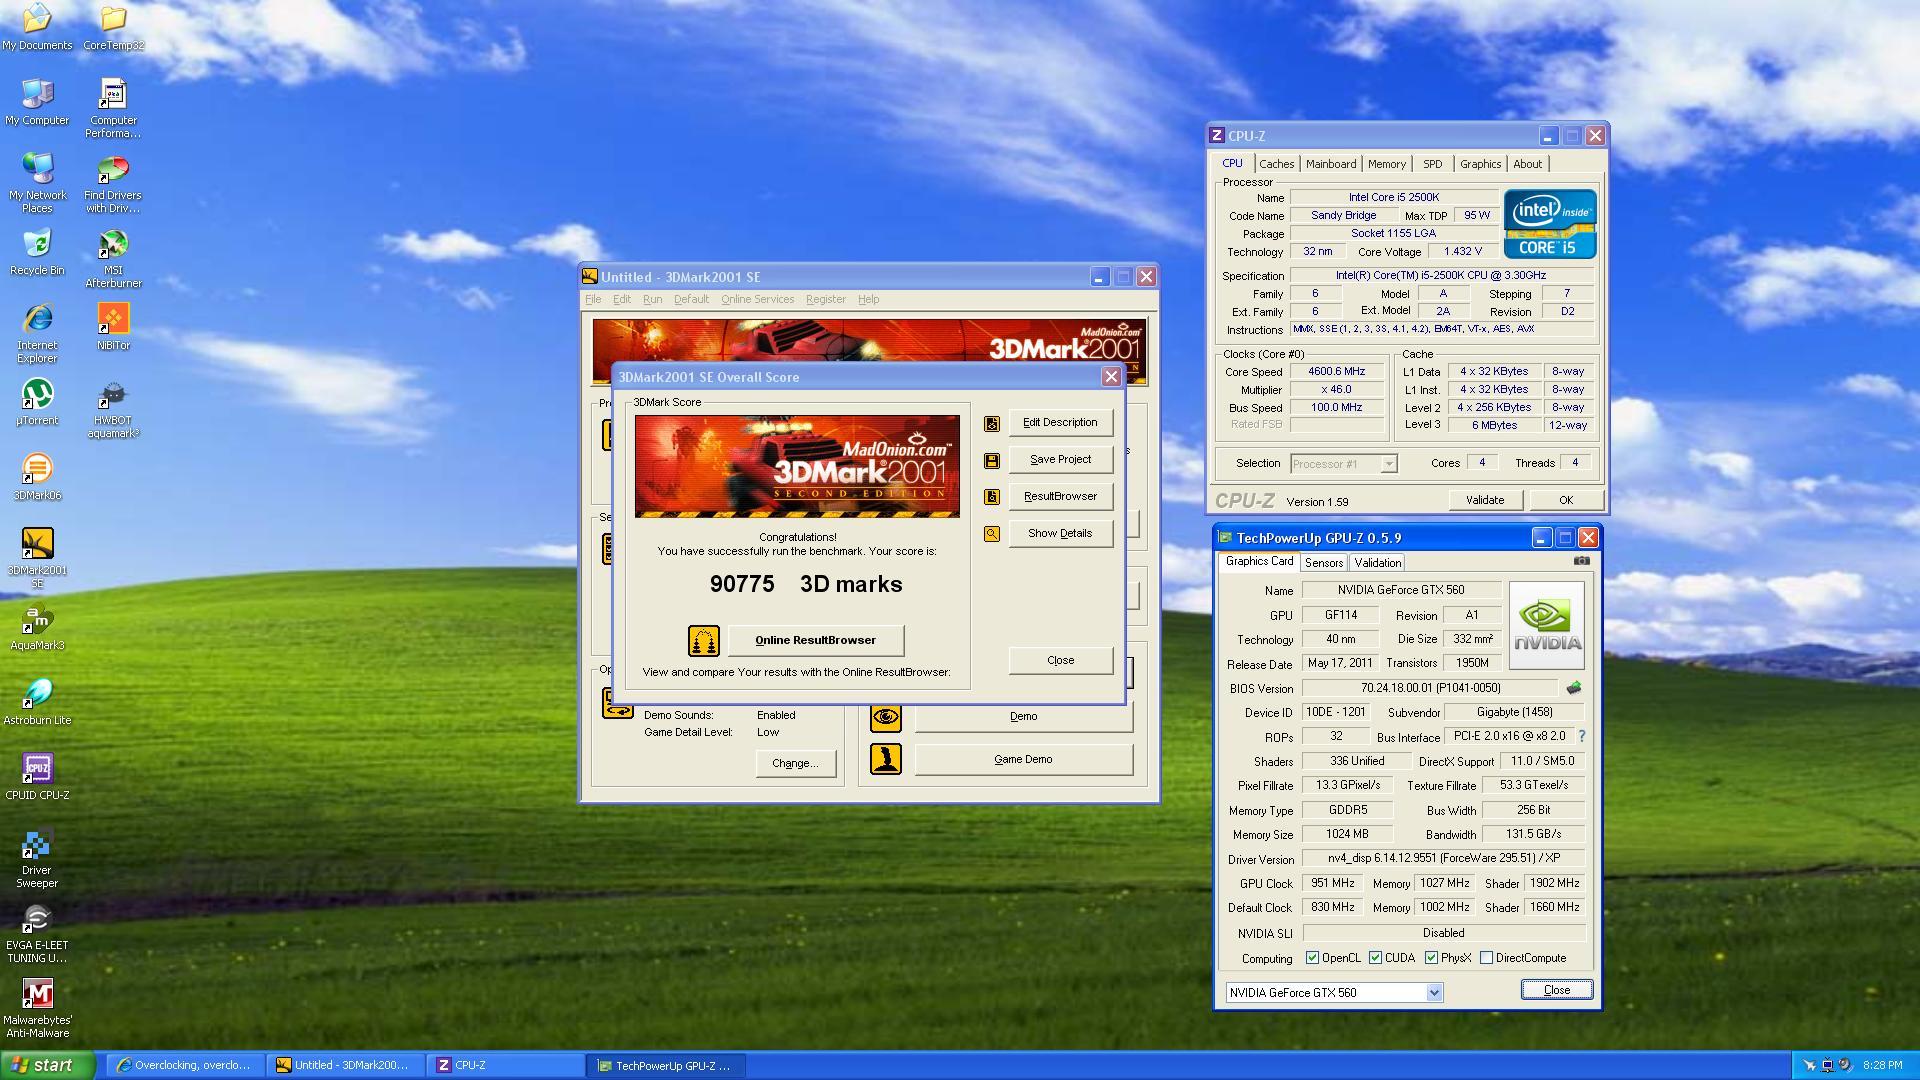1920x1080 pixels.
Task: Click Online ResultBrowser yellow icon
Action: click(x=704, y=641)
